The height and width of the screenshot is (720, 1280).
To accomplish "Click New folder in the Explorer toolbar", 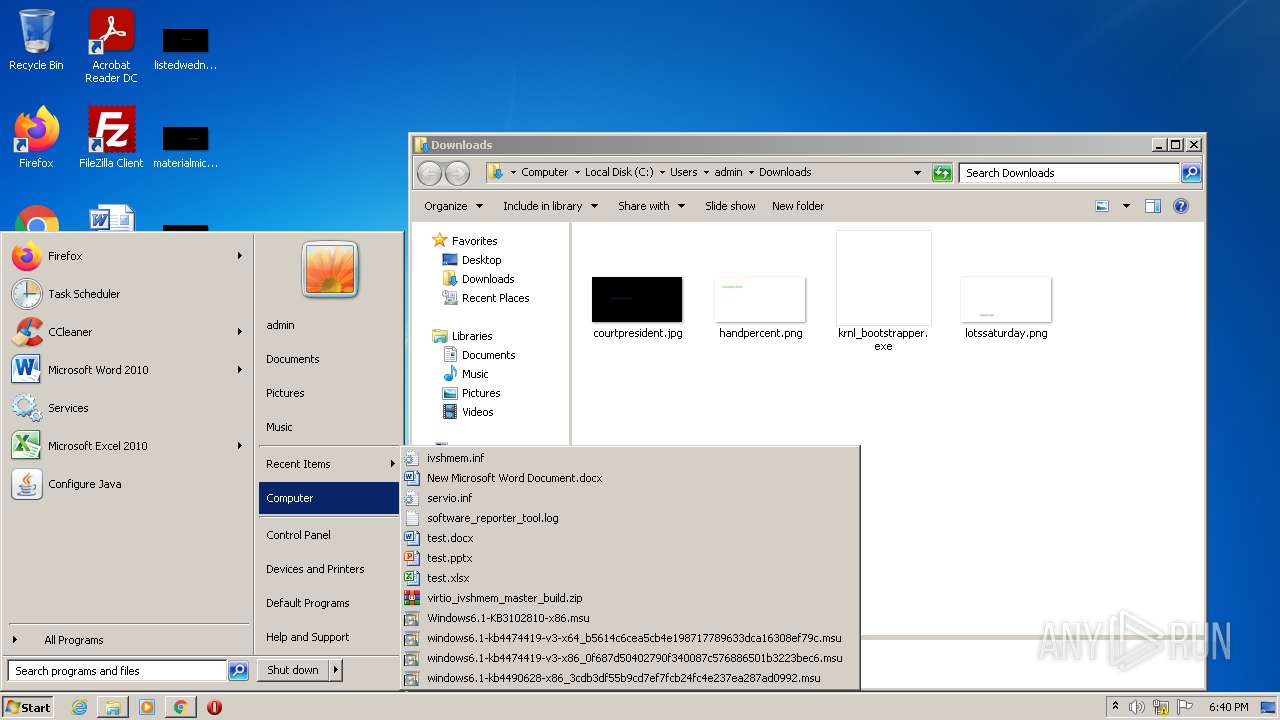I will pyautogui.click(x=798, y=206).
